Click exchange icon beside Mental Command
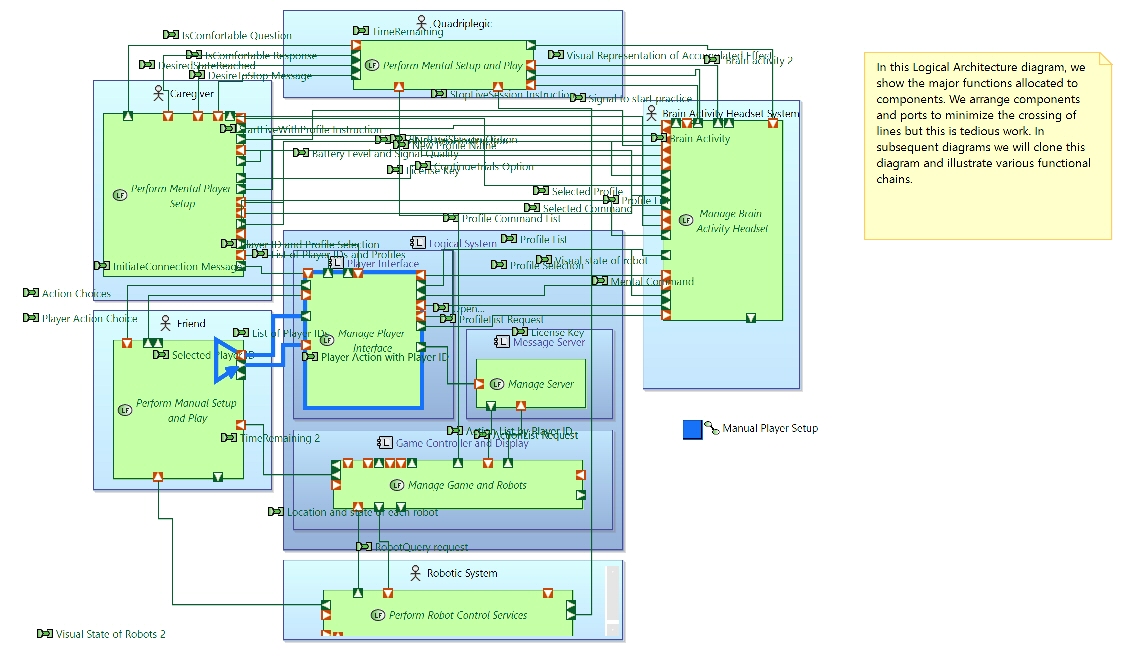 pyautogui.click(x=600, y=281)
